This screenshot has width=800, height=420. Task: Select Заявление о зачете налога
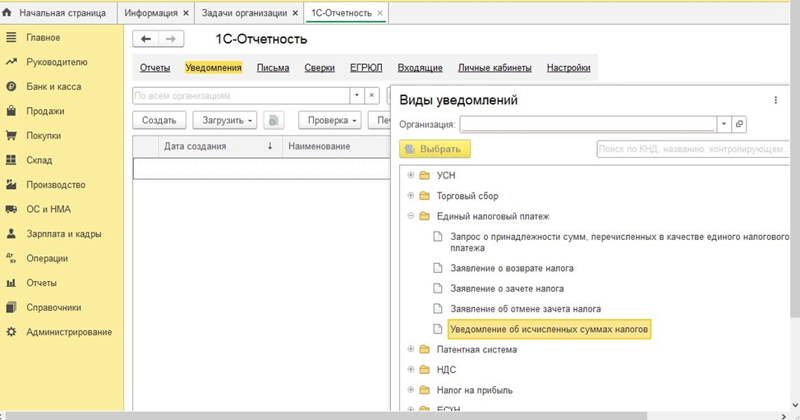click(507, 288)
